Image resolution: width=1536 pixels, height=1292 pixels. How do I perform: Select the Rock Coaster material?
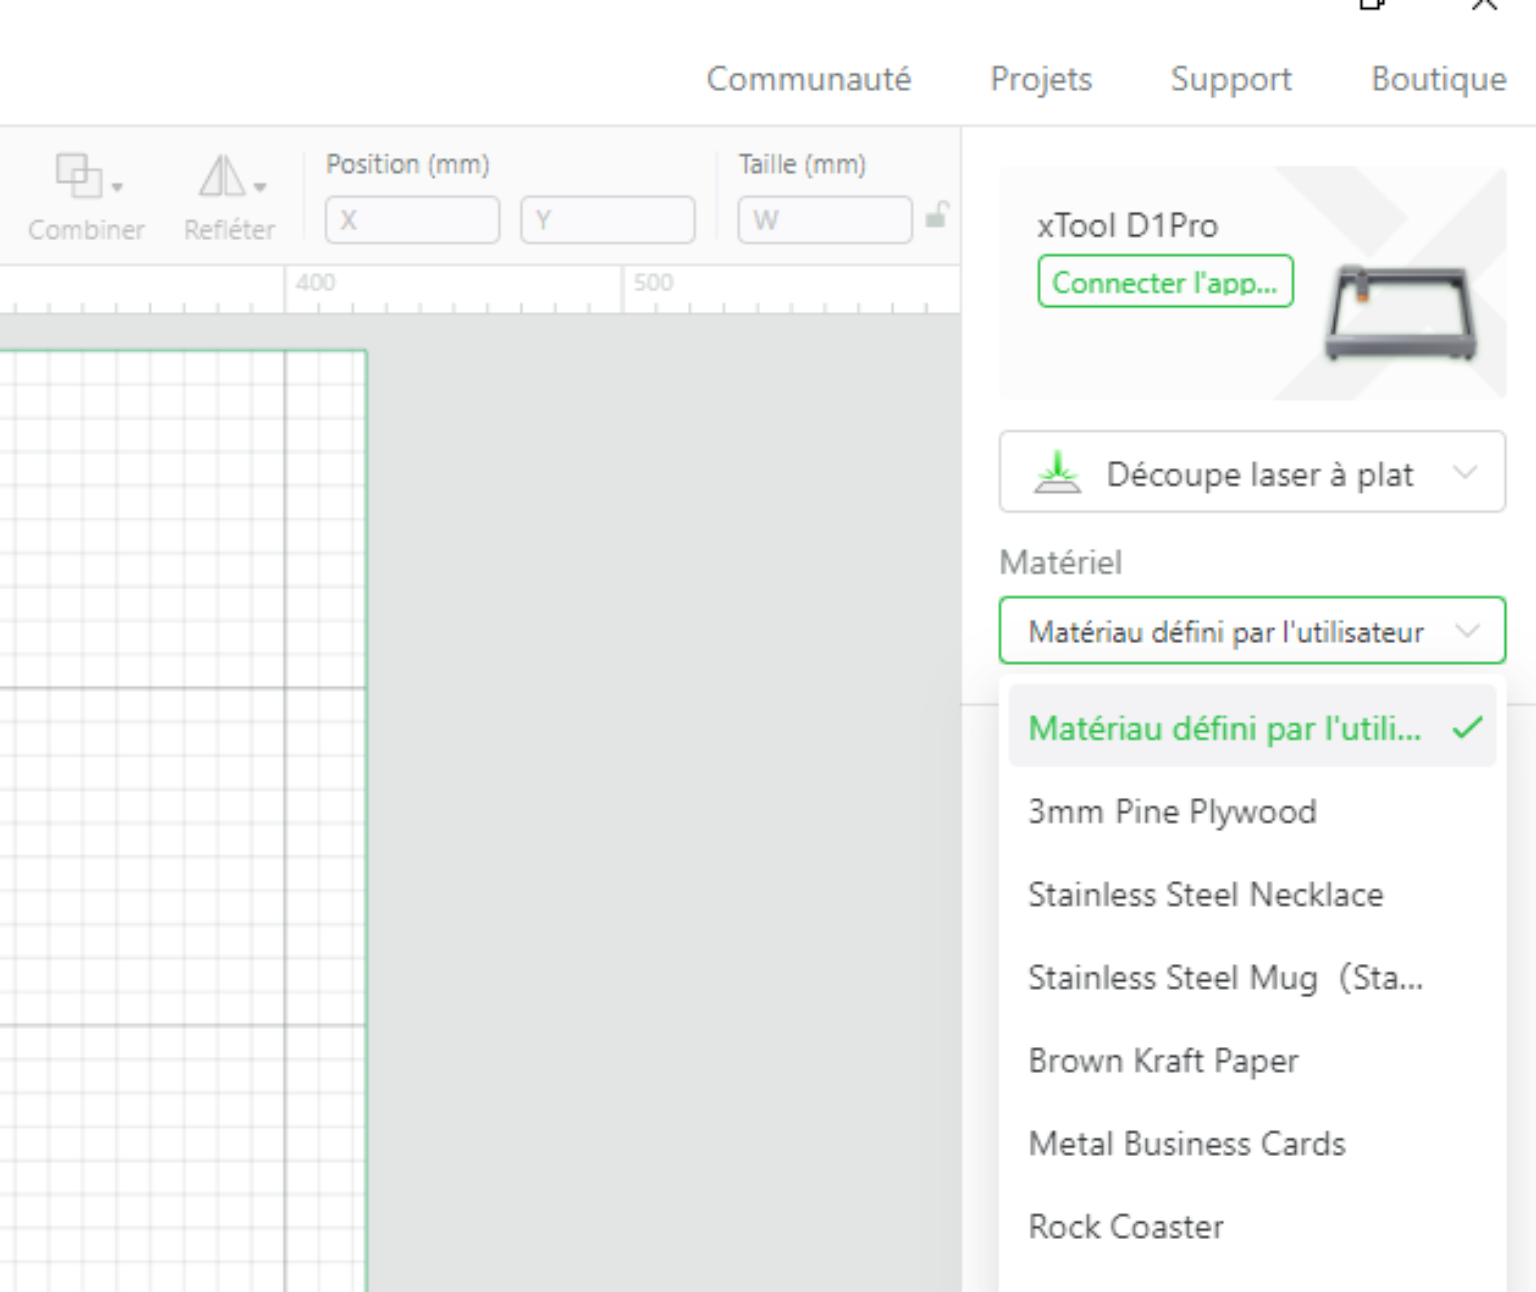[1126, 1227]
